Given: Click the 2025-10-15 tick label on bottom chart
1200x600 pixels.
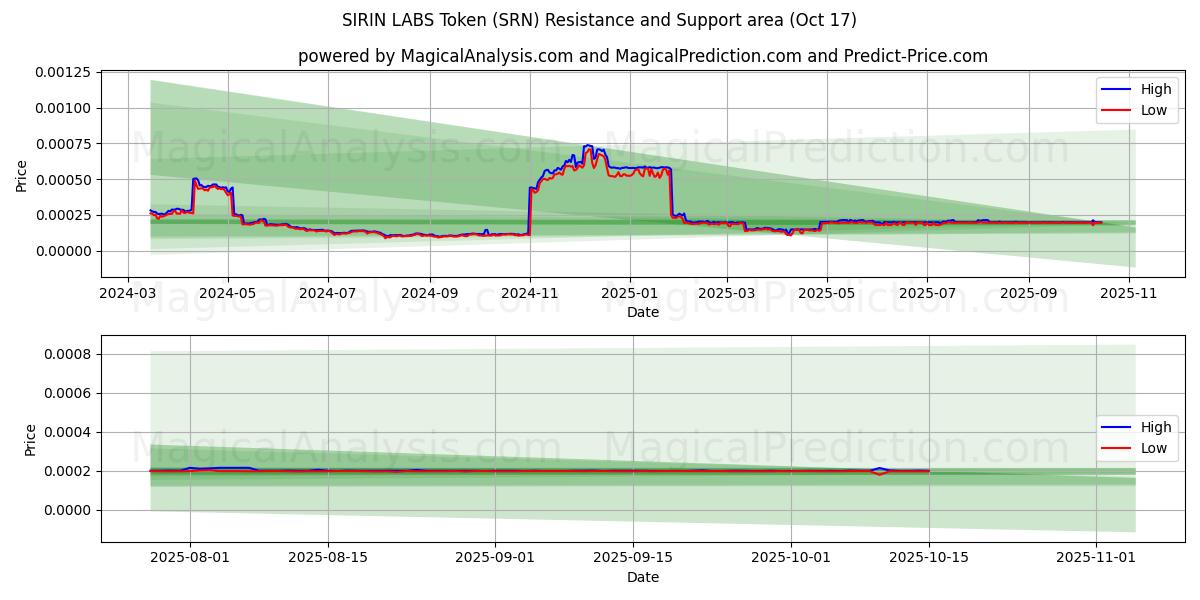Looking at the screenshot, I should [x=928, y=558].
